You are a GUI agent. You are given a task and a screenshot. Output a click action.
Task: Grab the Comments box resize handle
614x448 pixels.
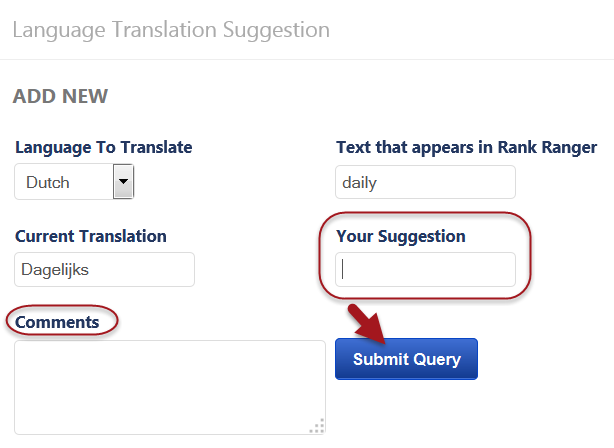(x=316, y=426)
